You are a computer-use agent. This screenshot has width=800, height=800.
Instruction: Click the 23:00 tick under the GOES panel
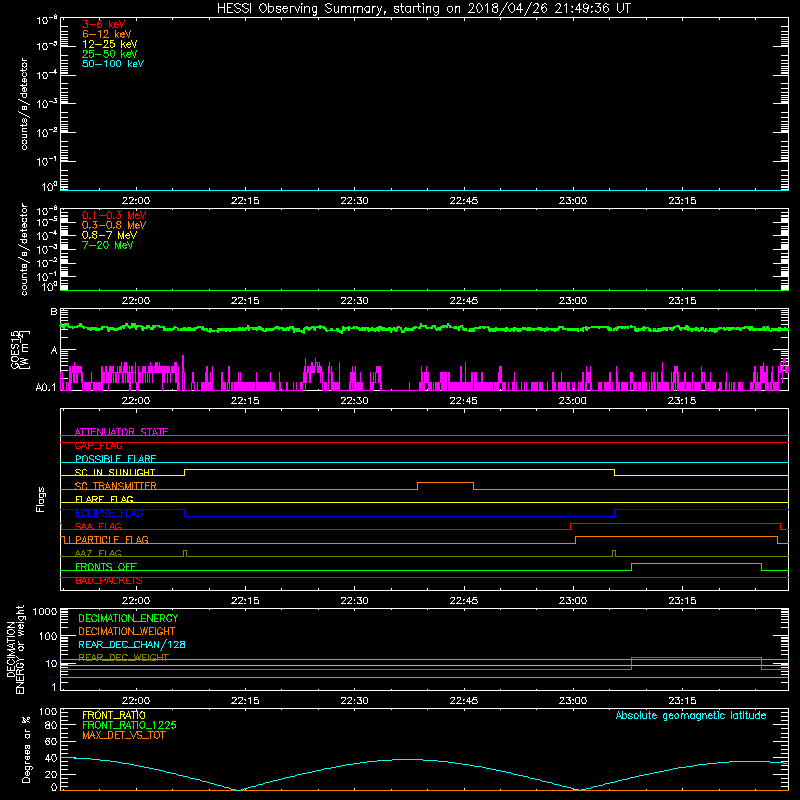click(572, 401)
